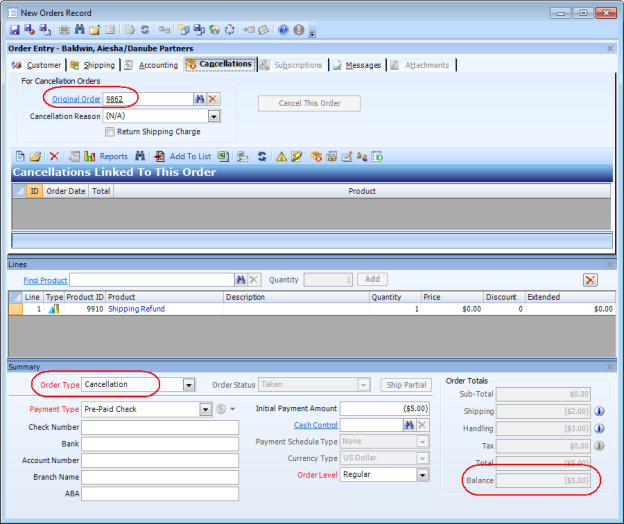Click the binoculars icon beside Original Order field
Screen dimensions: 624x524
click(200, 99)
